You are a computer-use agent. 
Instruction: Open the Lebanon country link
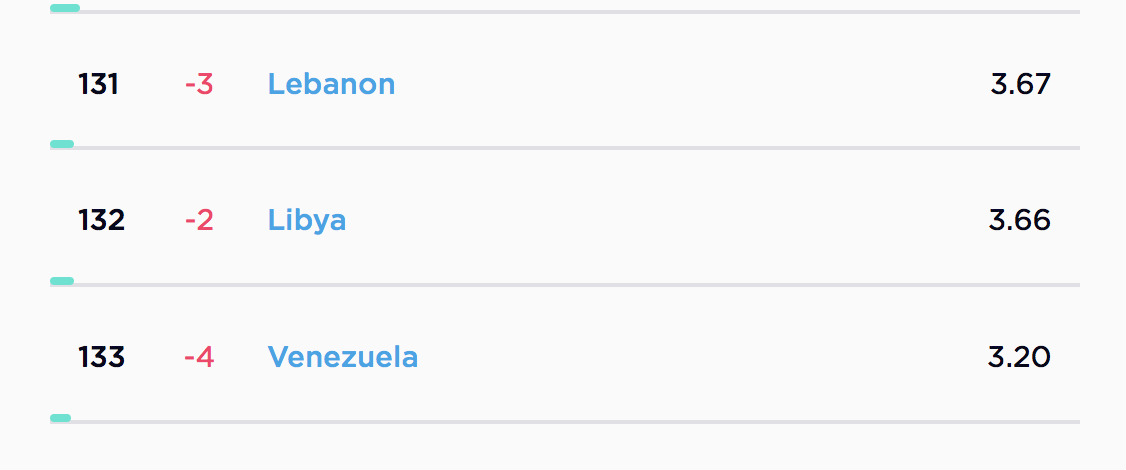[x=331, y=84]
